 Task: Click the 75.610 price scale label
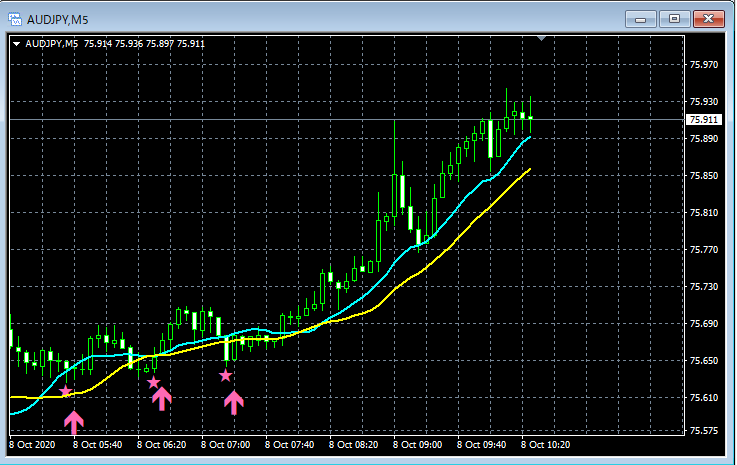704,397
